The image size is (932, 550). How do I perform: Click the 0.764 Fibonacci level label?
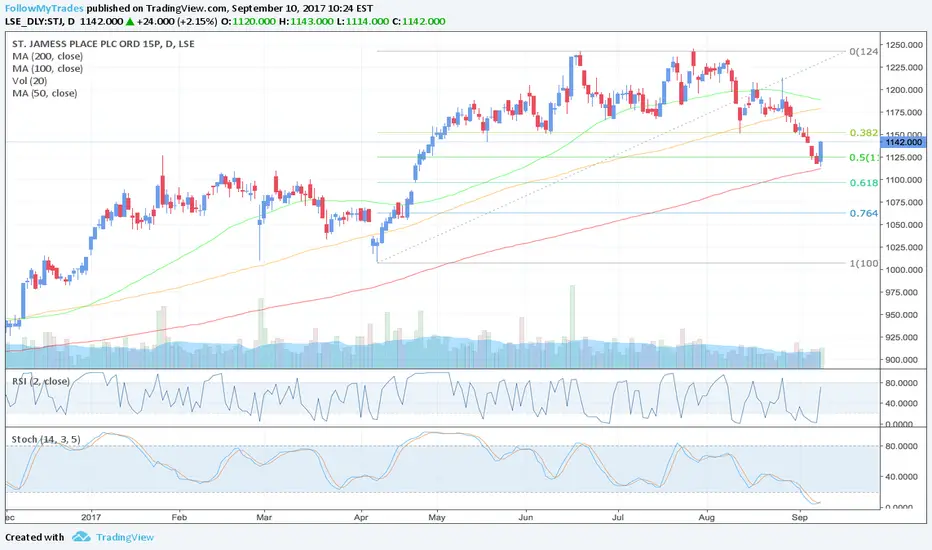coord(864,213)
